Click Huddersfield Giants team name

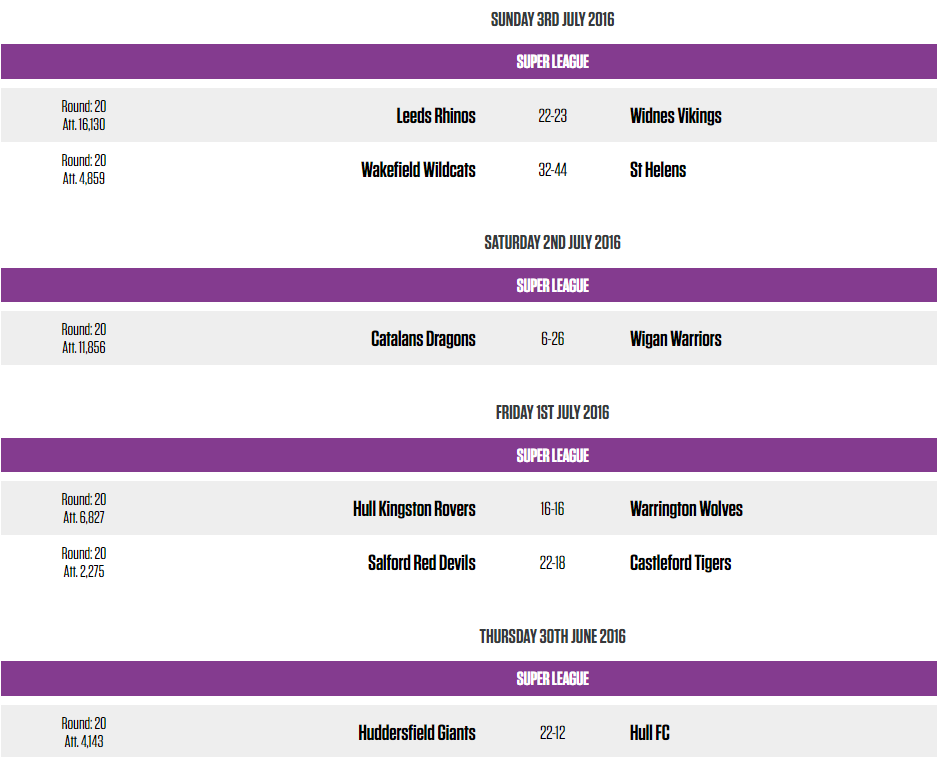pyautogui.click(x=417, y=733)
